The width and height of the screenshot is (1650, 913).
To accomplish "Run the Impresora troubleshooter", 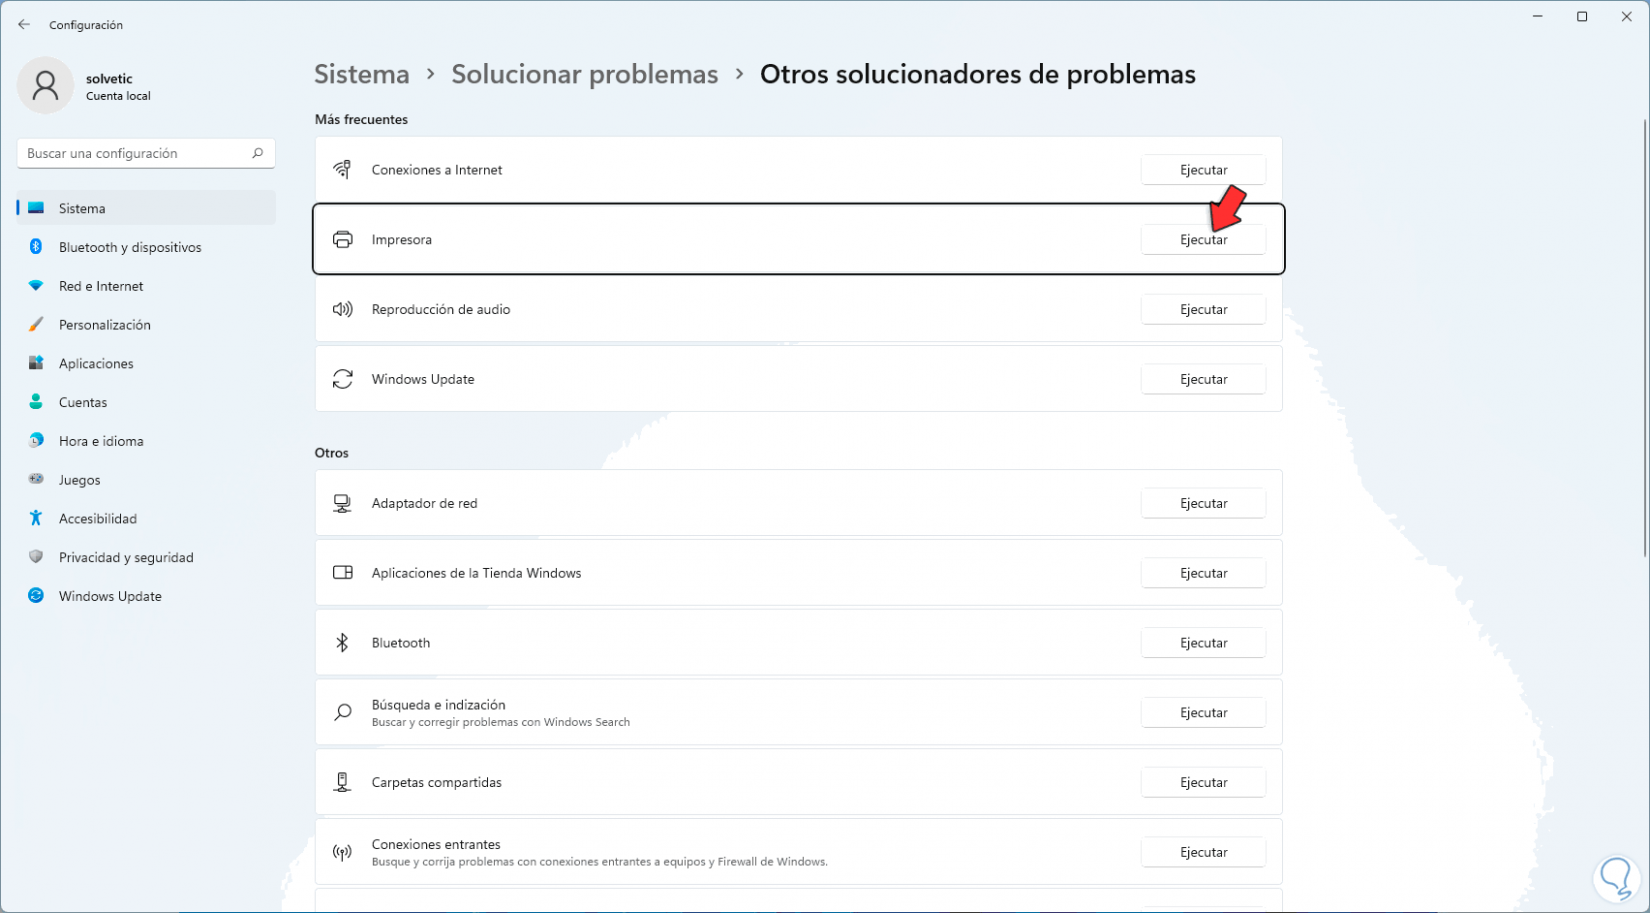I will coord(1203,240).
